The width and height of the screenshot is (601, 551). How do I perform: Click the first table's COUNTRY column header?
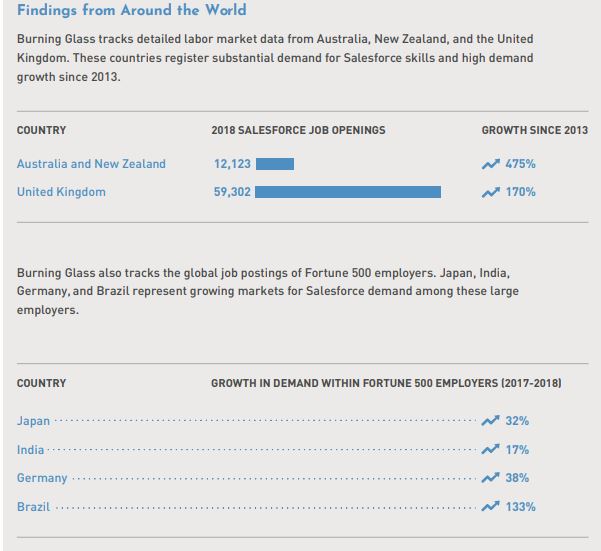coord(41,130)
